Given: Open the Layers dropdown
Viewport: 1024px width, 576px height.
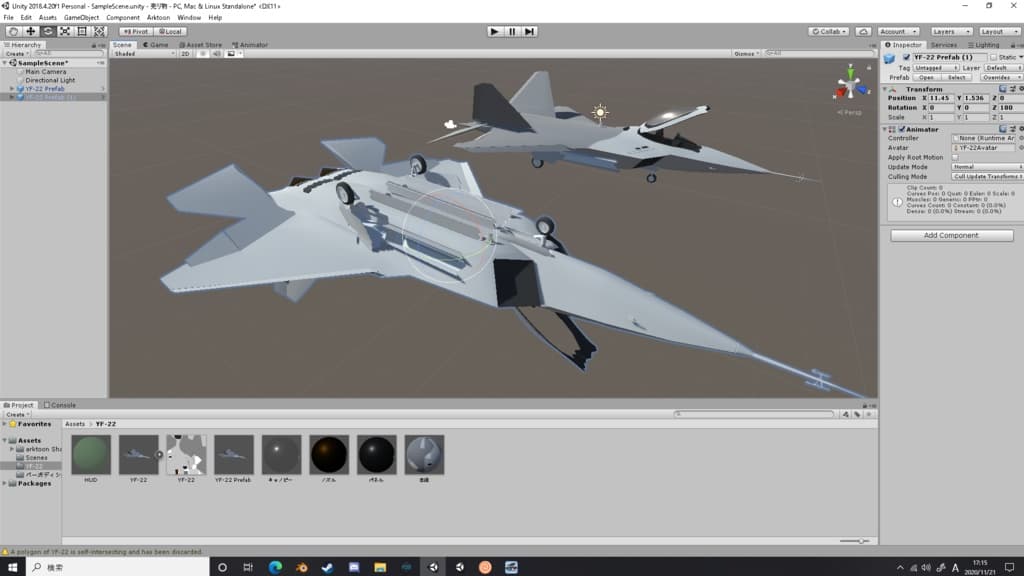Looking at the screenshot, I should pyautogui.click(x=950, y=31).
